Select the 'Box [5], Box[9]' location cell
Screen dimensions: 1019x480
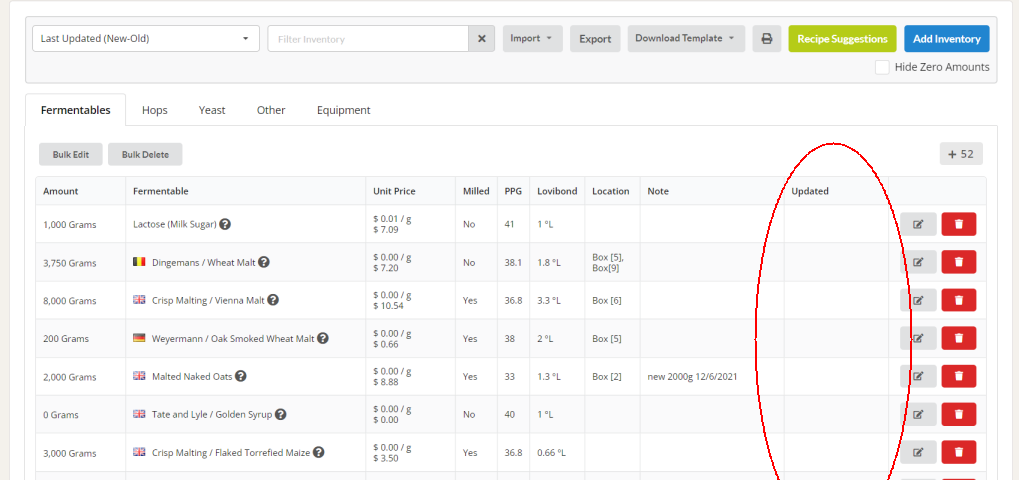click(x=608, y=262)
